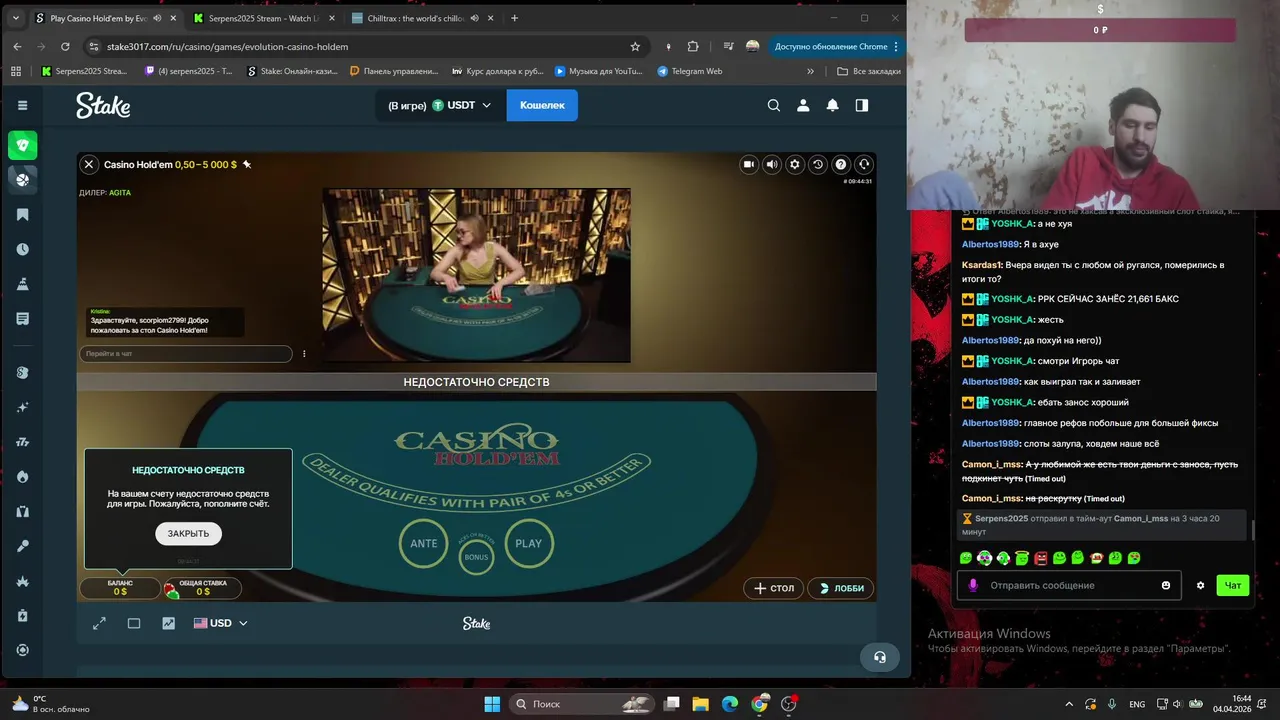The width and height of the screenshot is (1280, 720).
Task: Enter fullscreen with the expand arrows icon
Action: pos(99,623)
